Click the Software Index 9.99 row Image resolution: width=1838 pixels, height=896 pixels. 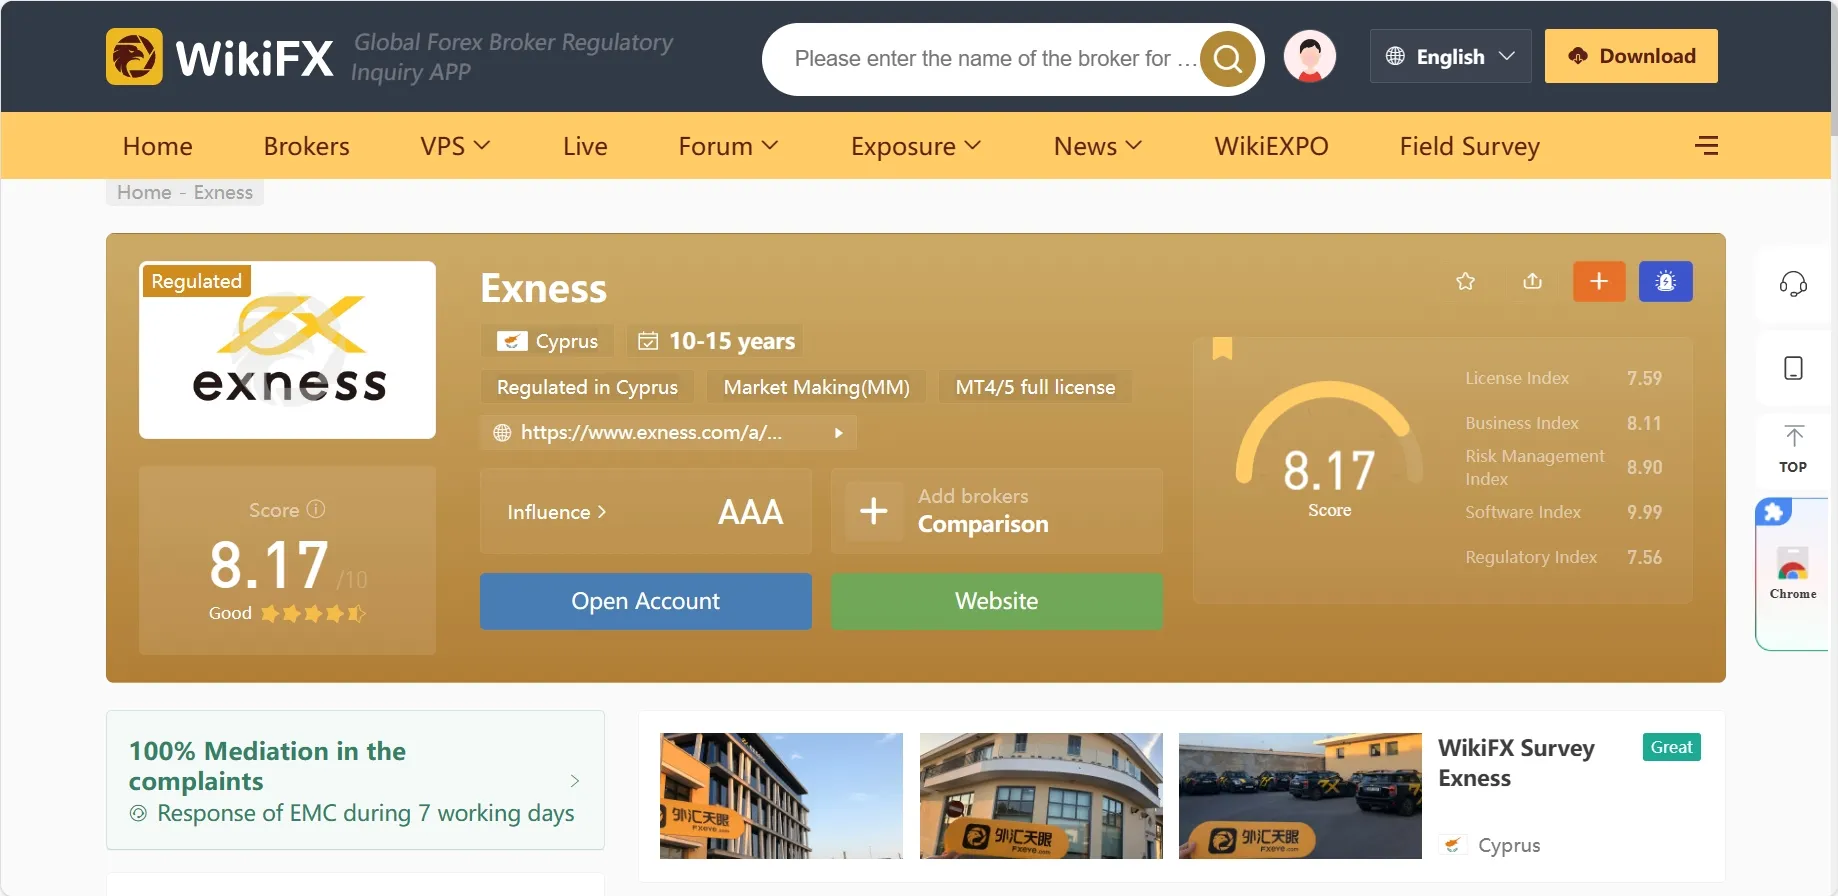pos(1564,512)
